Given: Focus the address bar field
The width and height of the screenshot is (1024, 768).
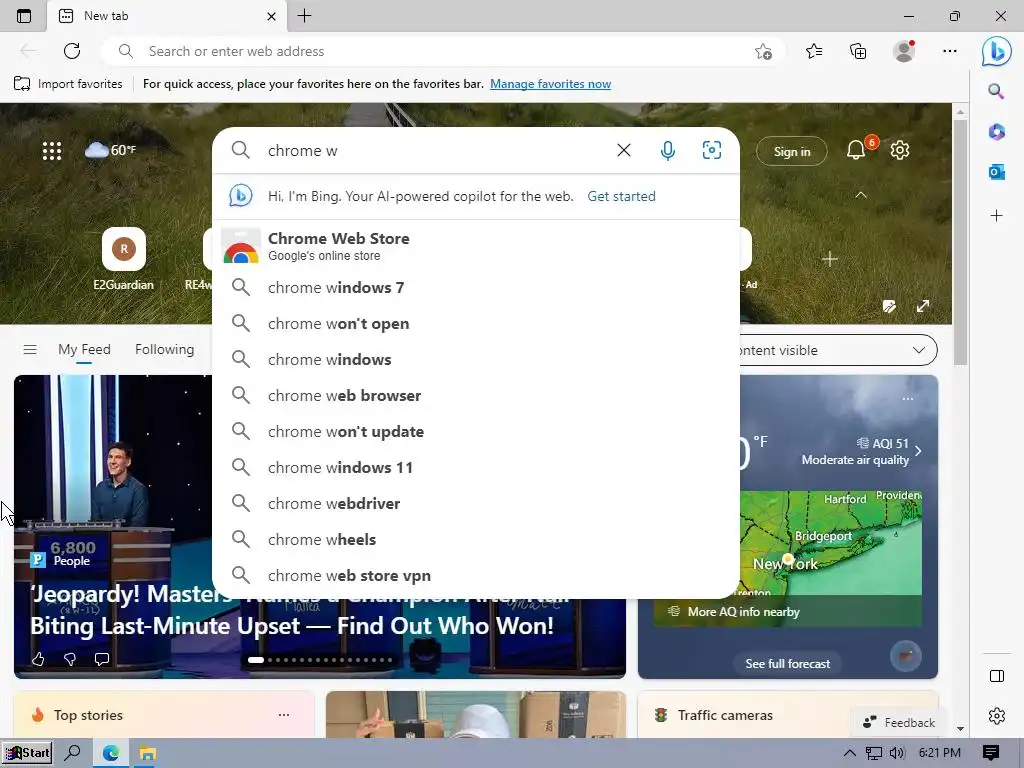Looking at the screenshot, I should pos(443,51).
